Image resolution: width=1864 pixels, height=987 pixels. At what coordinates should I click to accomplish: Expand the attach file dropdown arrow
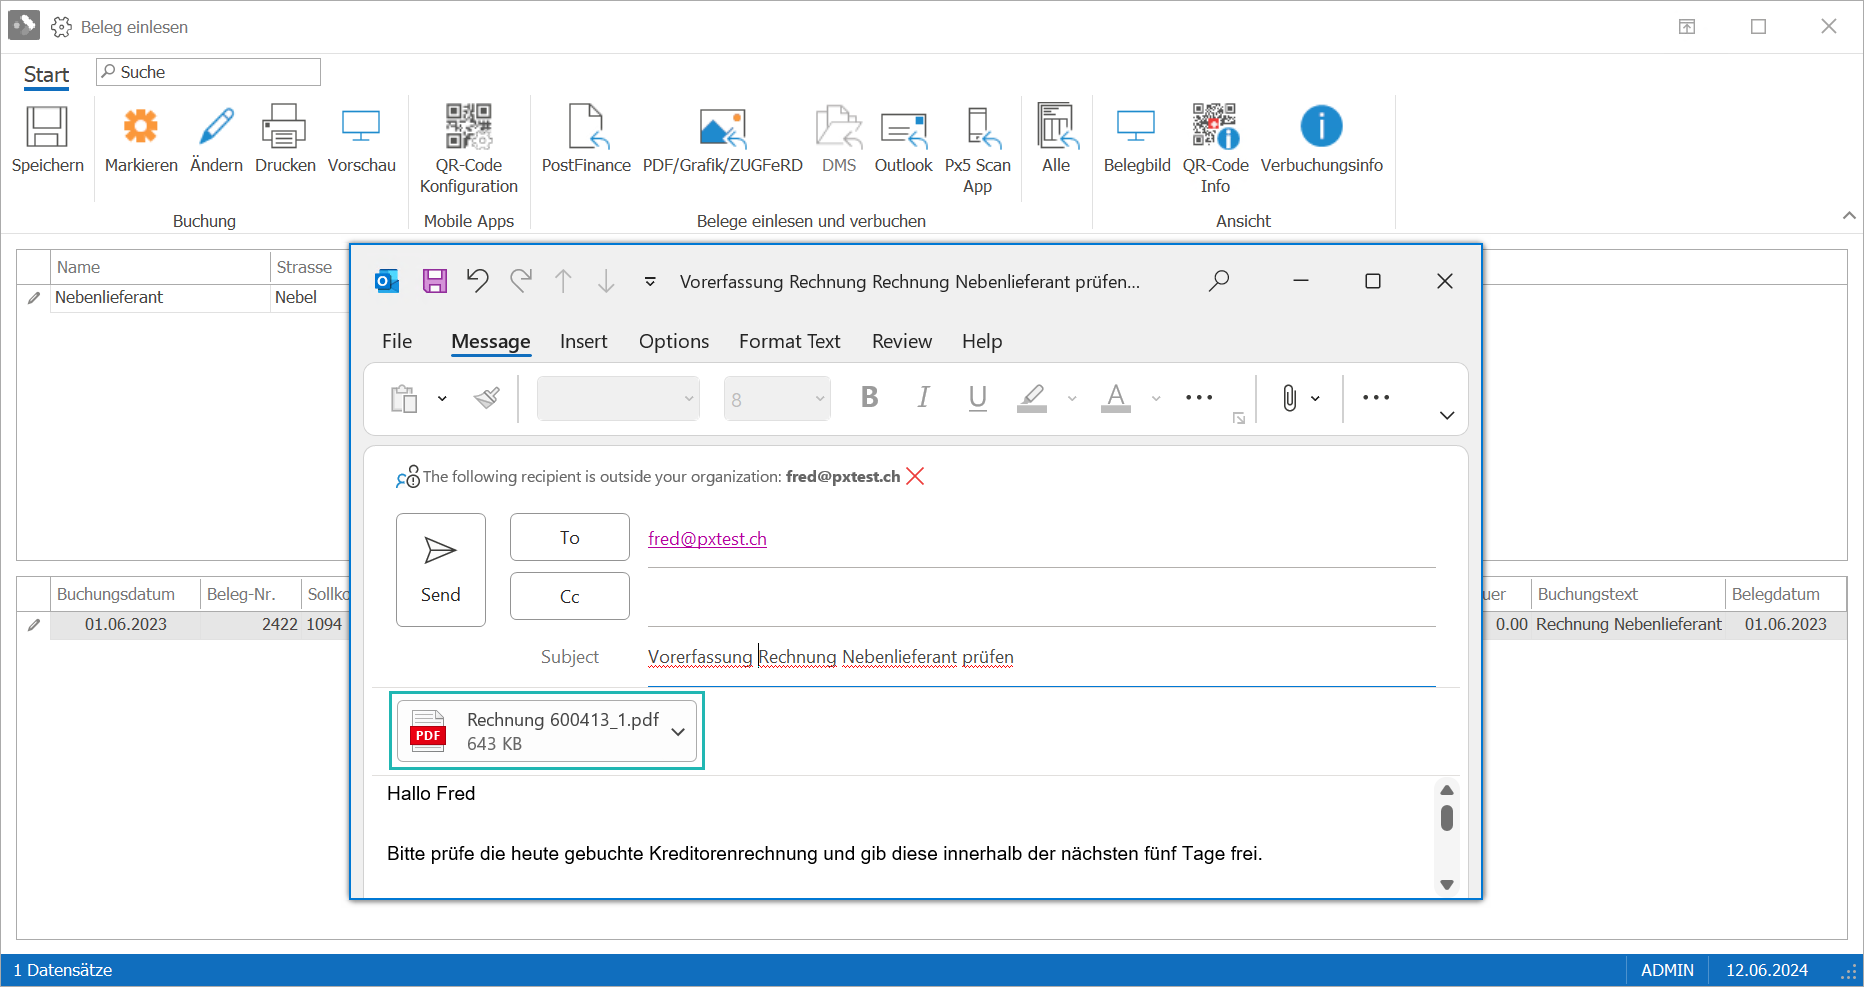tap(1315, 398)
